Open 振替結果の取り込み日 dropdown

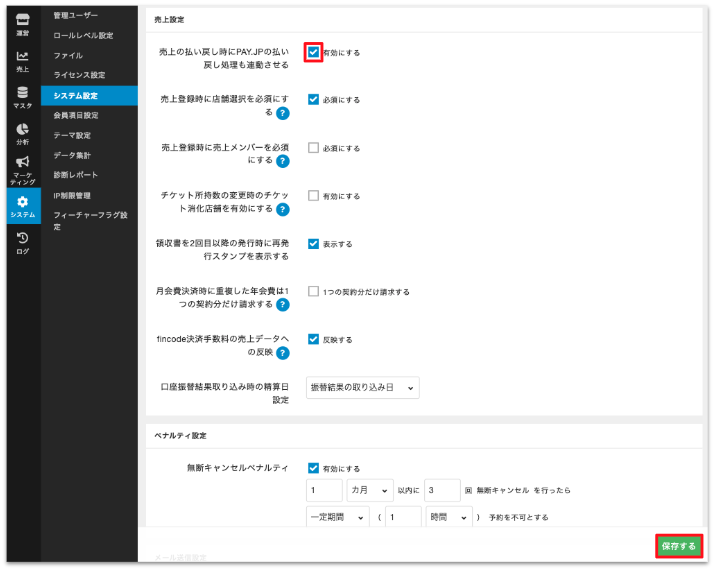pyautogui.click(x=363, y=388)
